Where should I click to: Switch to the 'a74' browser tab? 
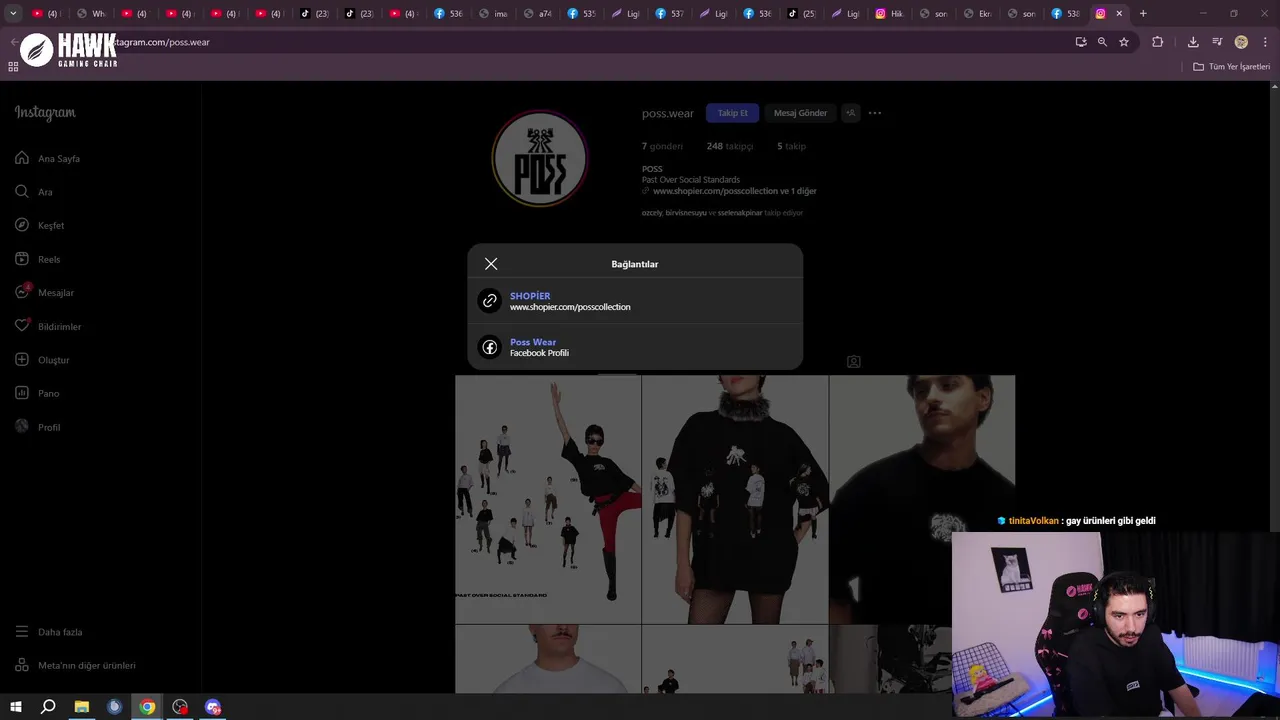pos(537,13)
